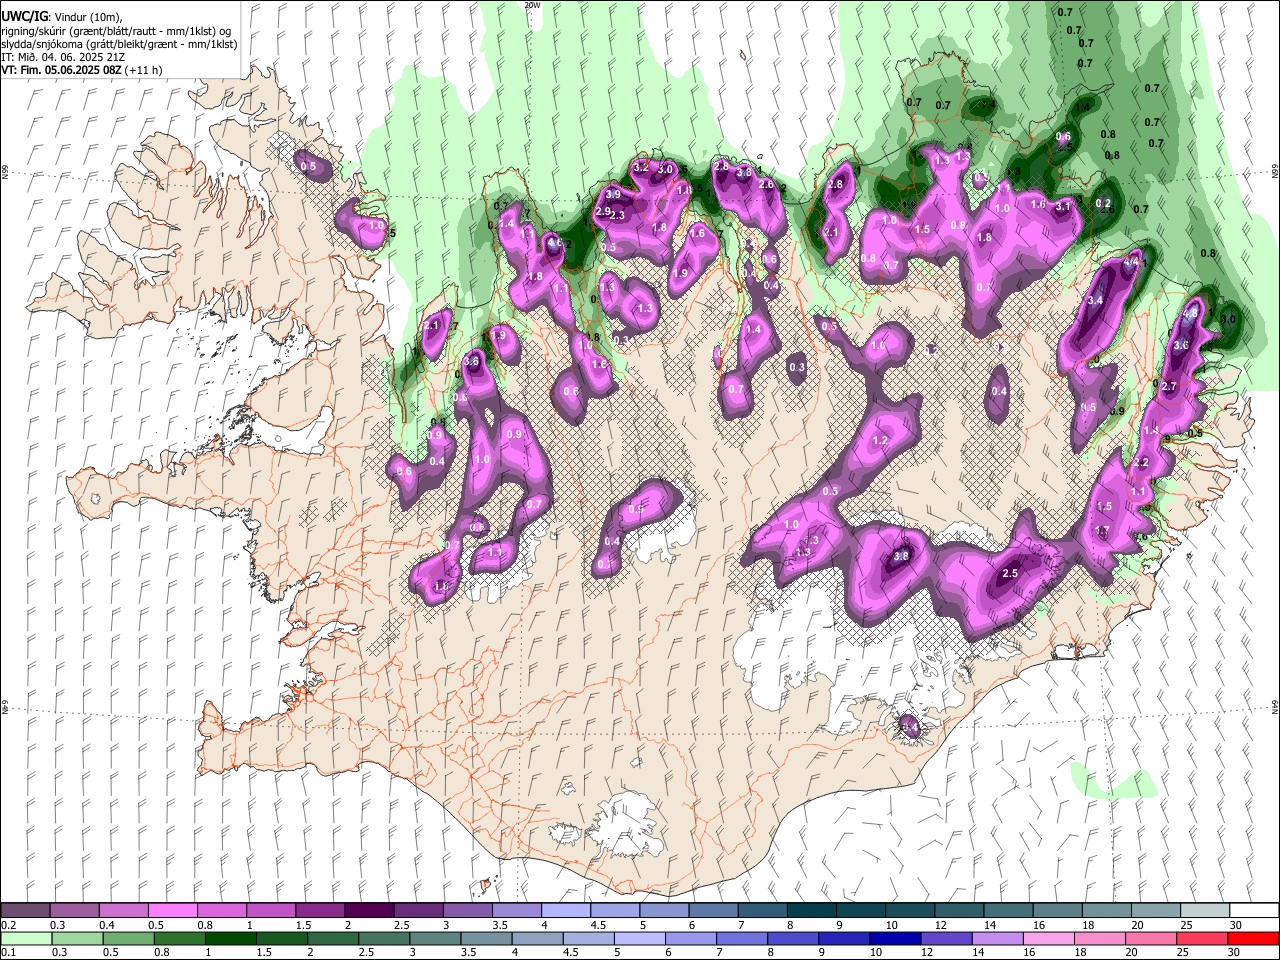Select the darkest purple 2–2.5 swatch in upper row
The width and height of the screenshot is (1280, 960).
[x=368, y=911]
